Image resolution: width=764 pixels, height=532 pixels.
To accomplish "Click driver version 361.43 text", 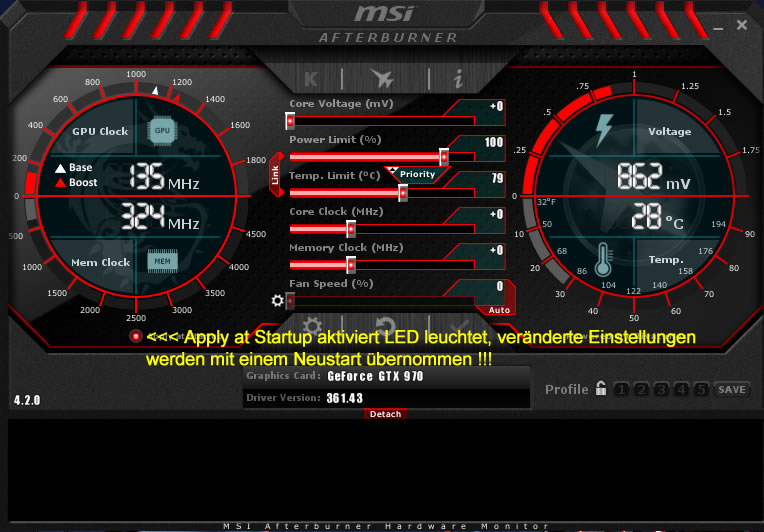I will 344,398.
